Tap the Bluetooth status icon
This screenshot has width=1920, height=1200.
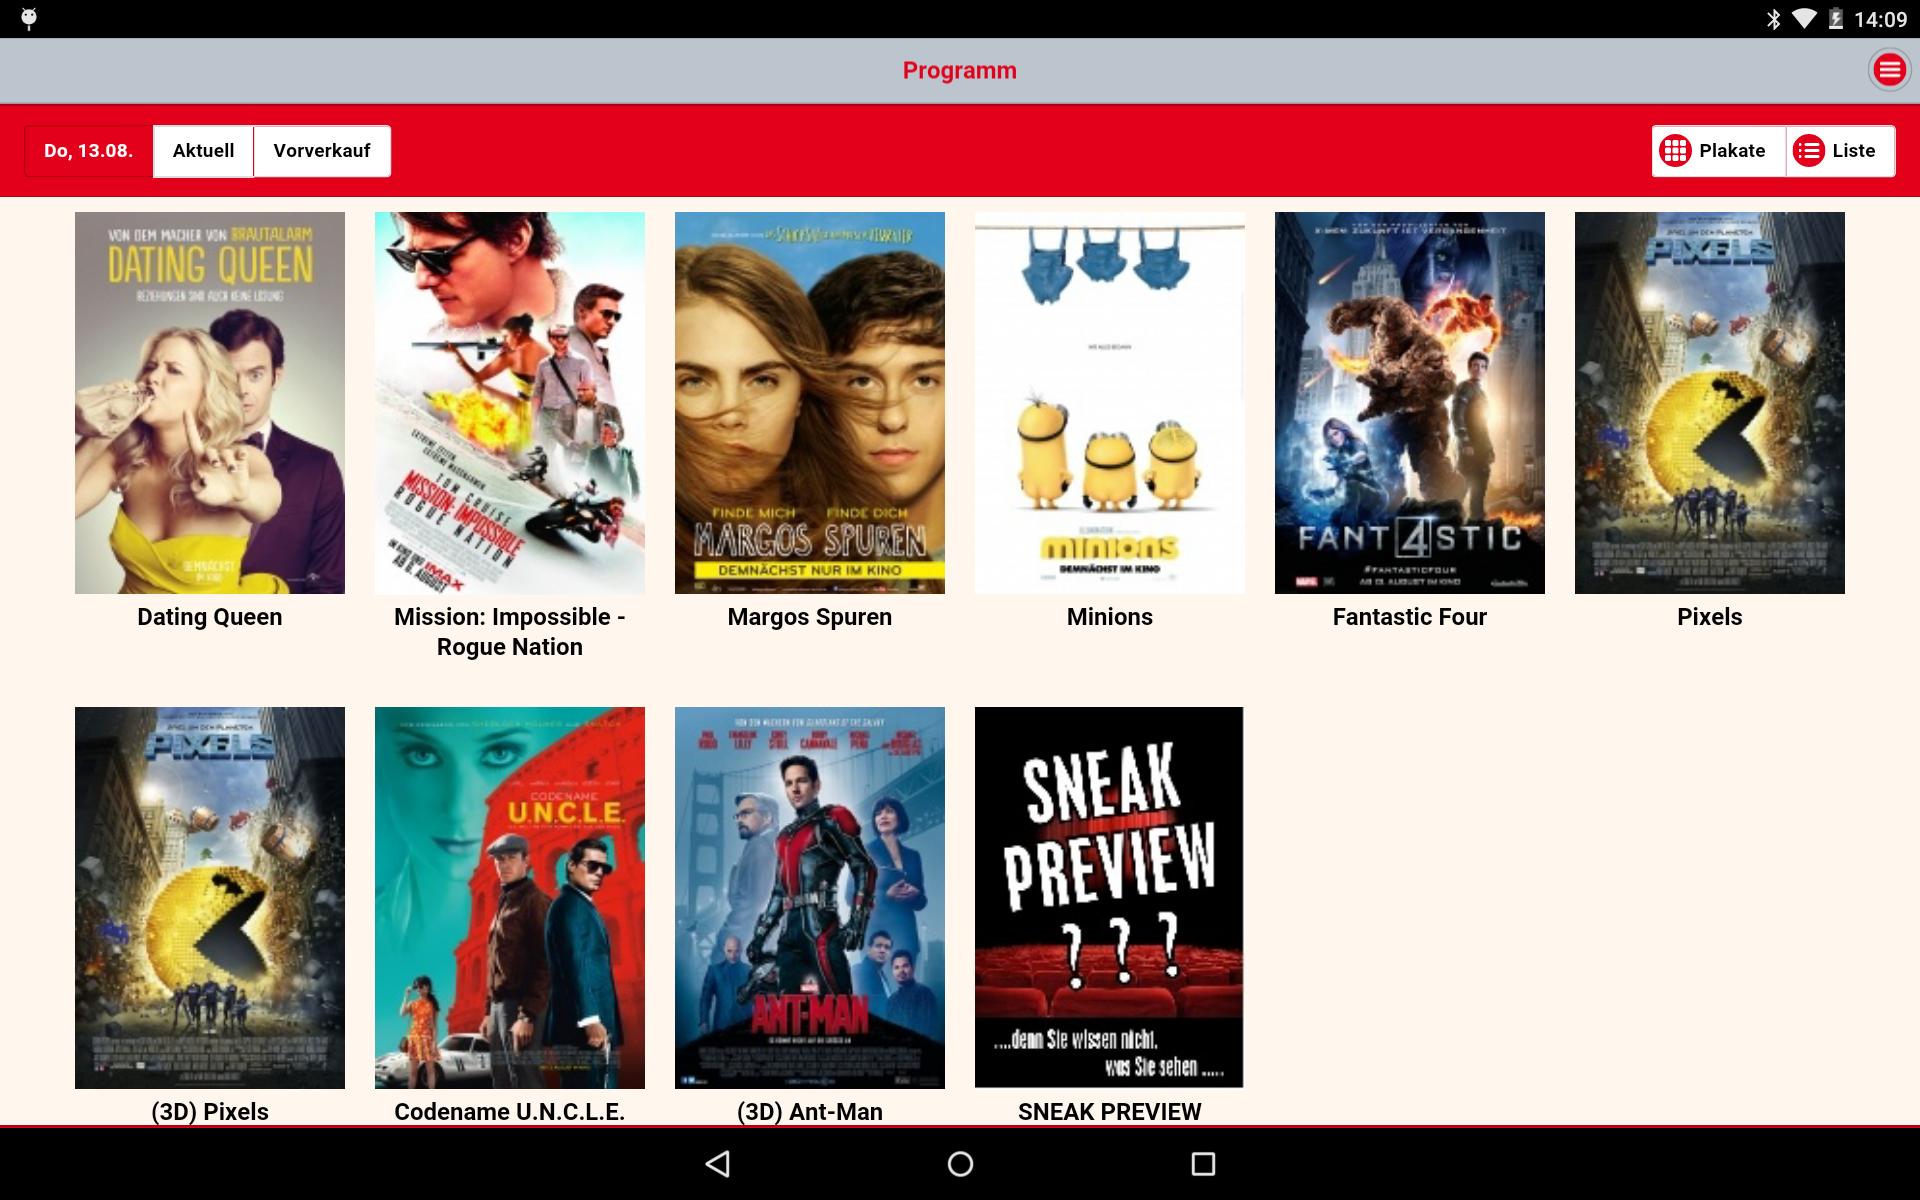tap(1774, 19)
